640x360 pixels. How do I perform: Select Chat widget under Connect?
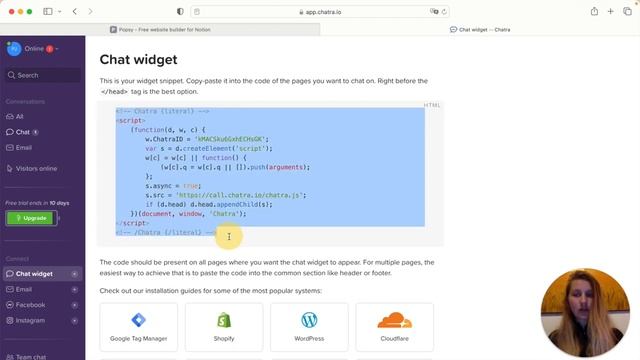pyautogui.click(x=42, y=273)
